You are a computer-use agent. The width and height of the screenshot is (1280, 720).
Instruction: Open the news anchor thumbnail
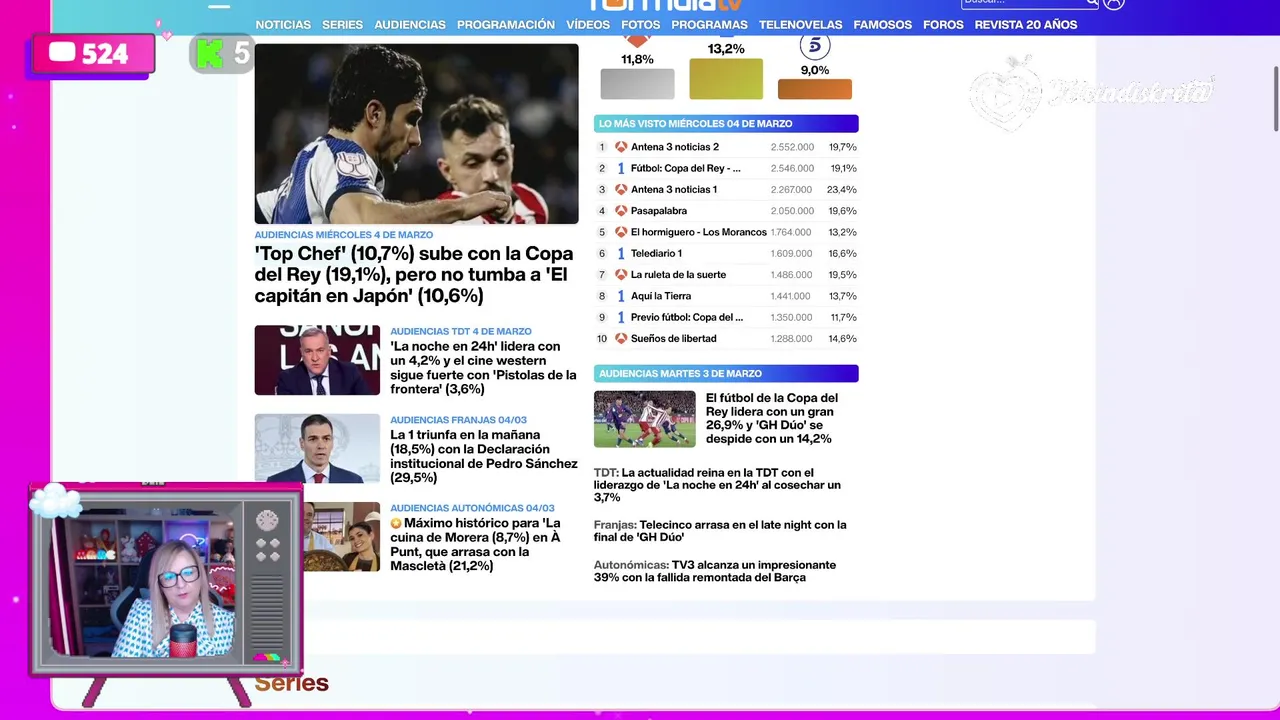[317, 360]
